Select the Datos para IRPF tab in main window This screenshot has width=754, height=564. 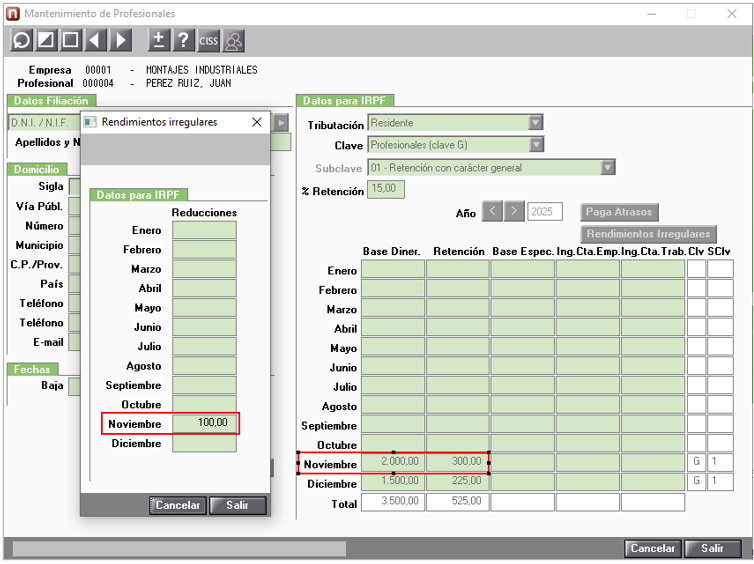(x=345, y=100)
